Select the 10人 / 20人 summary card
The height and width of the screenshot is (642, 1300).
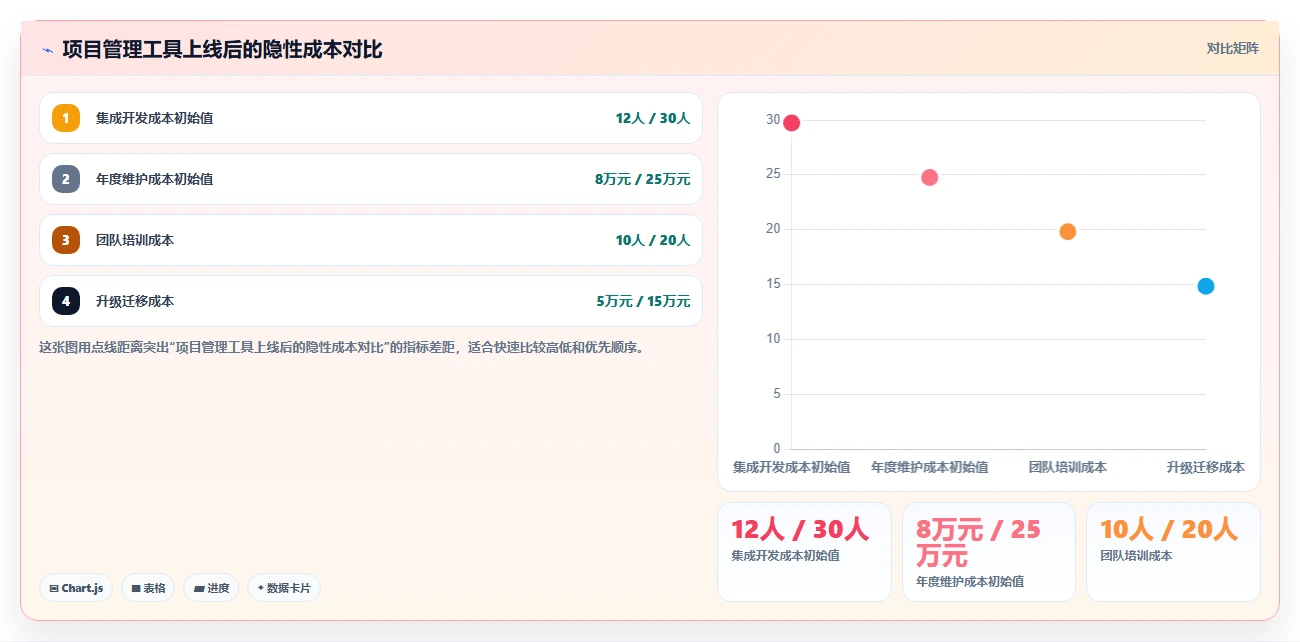(x=1173, y=552)
